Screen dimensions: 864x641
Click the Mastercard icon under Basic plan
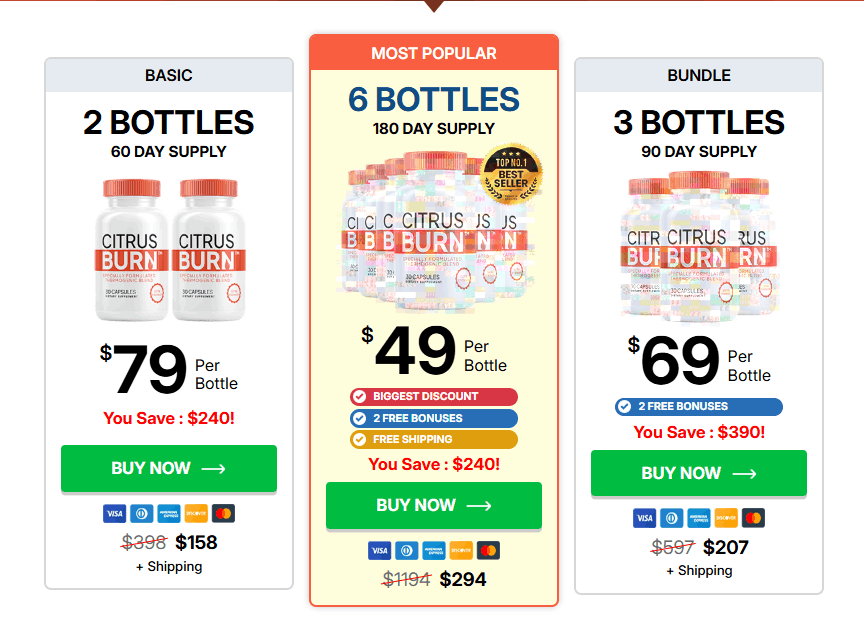click(222, 513)
